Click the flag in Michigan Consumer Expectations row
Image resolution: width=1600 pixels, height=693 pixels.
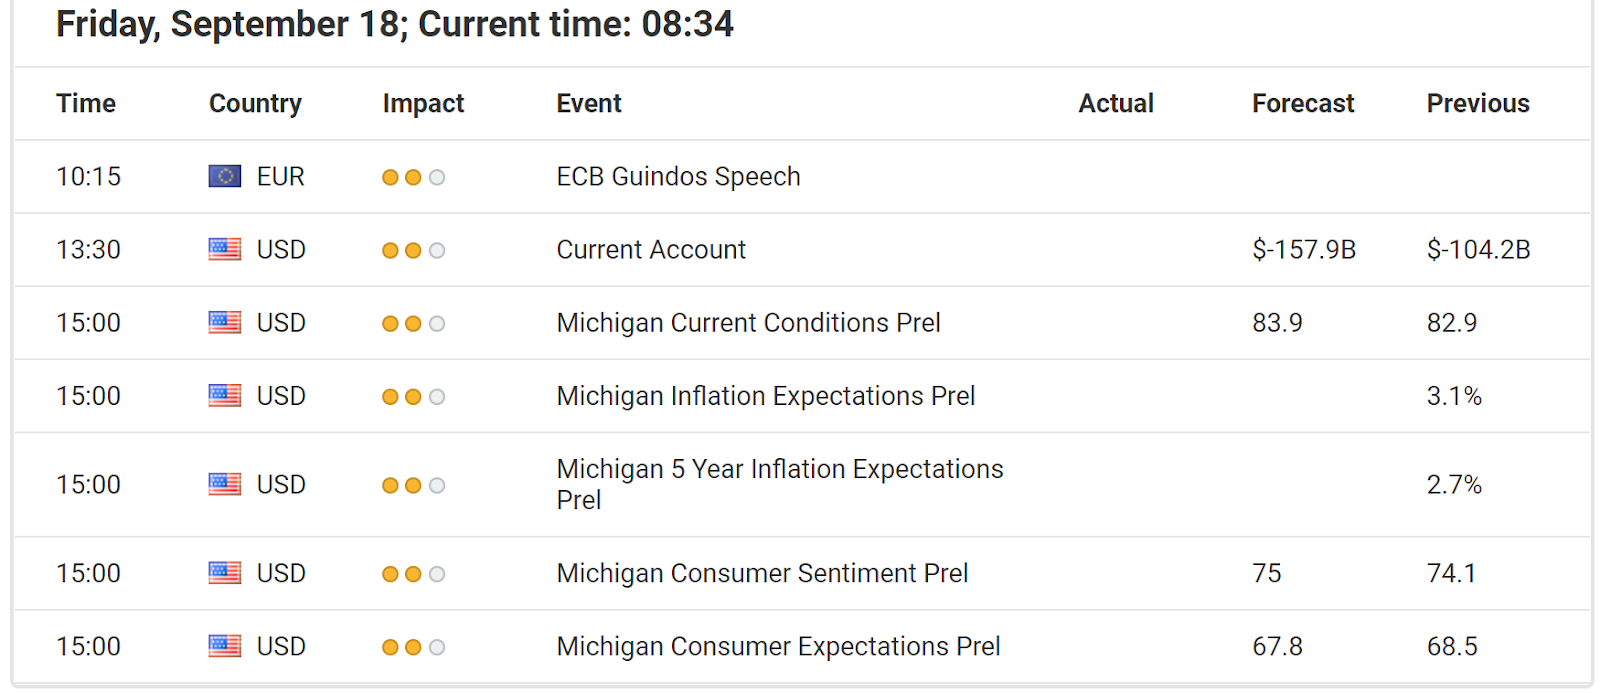(224, 646)
